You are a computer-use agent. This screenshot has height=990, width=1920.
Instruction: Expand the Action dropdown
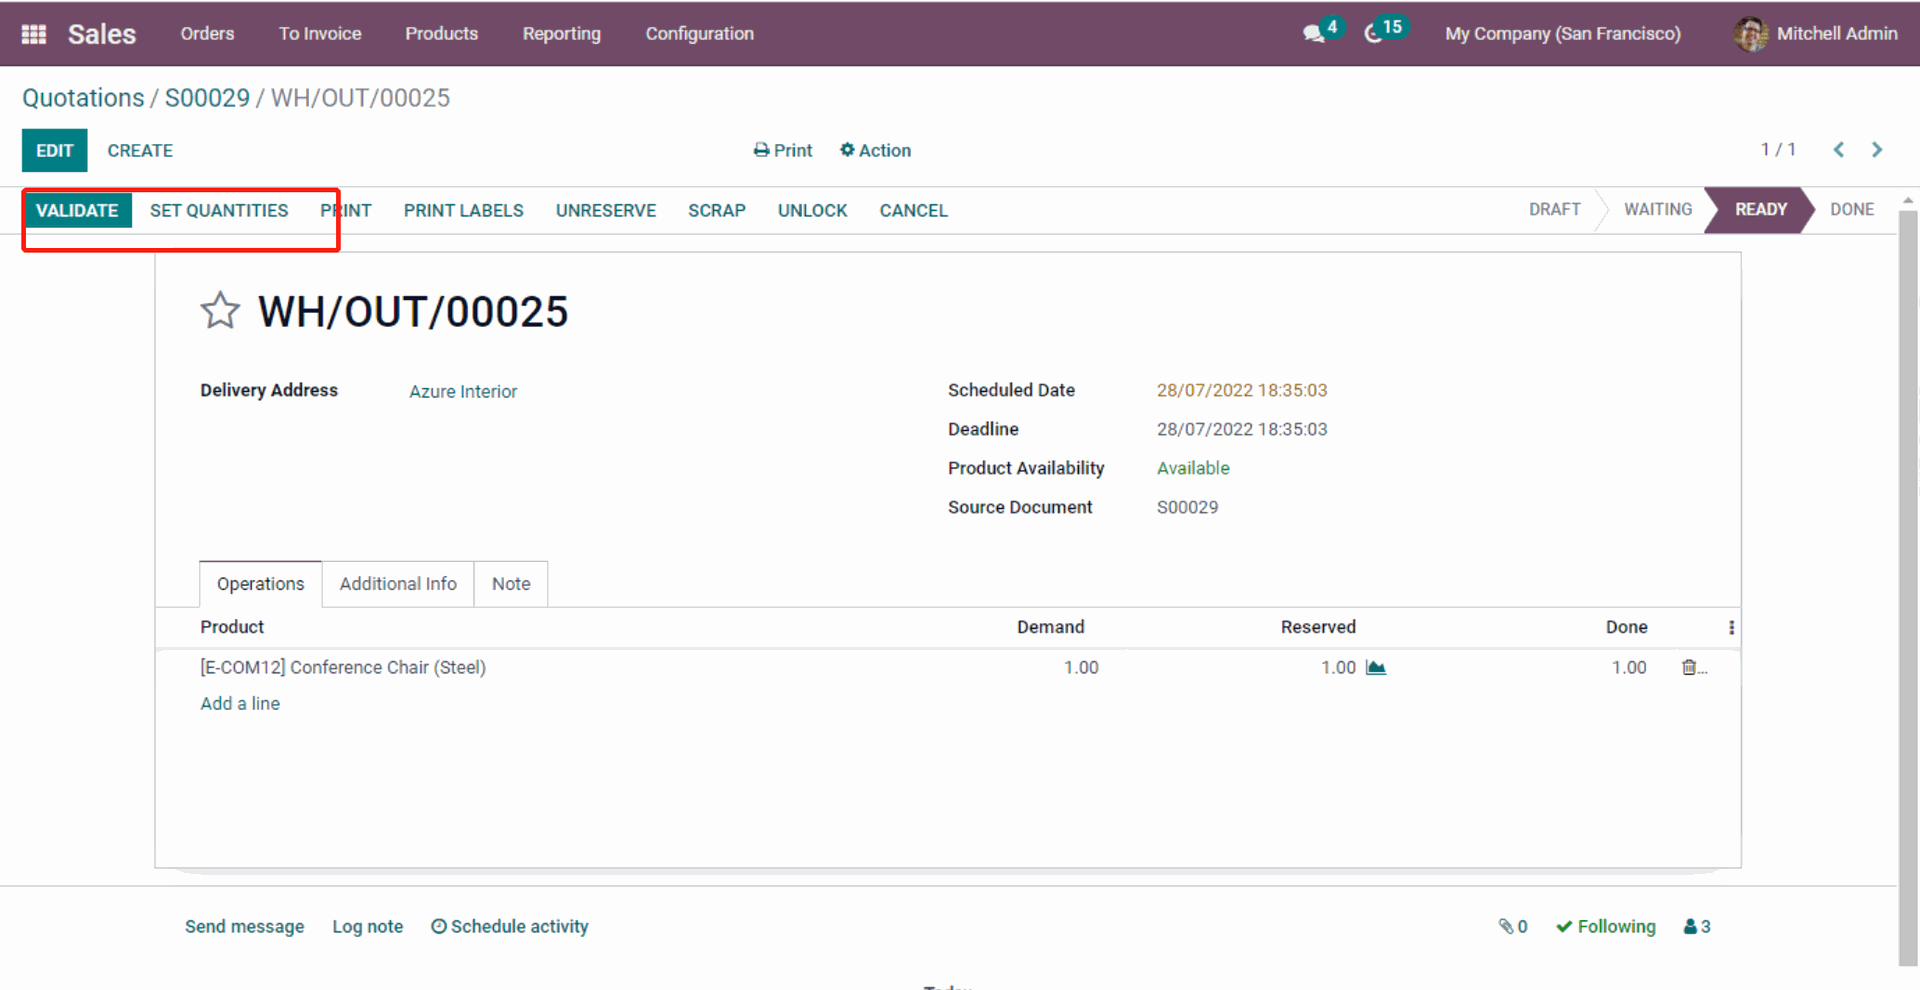875,150
